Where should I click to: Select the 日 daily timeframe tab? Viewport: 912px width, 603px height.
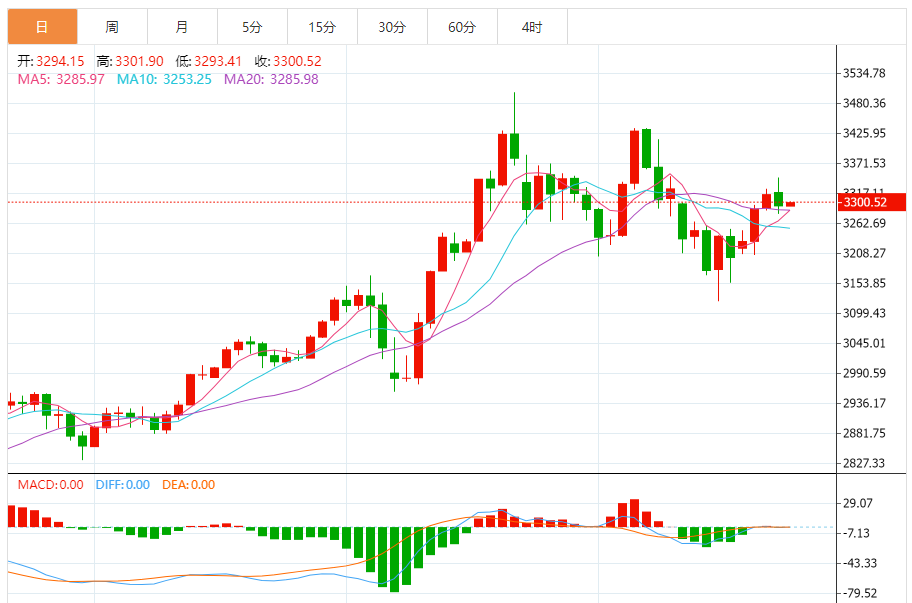click(x=42, y=27)
